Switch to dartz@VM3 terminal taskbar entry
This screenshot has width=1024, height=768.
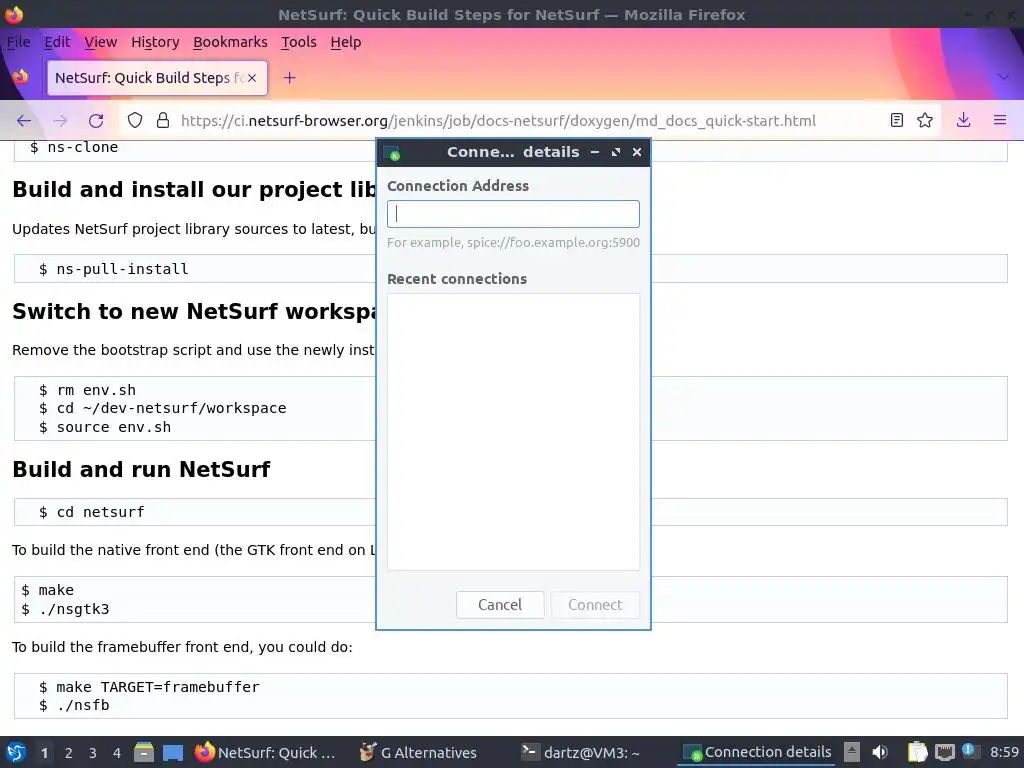pyautogui.click(x=580, y=752)
